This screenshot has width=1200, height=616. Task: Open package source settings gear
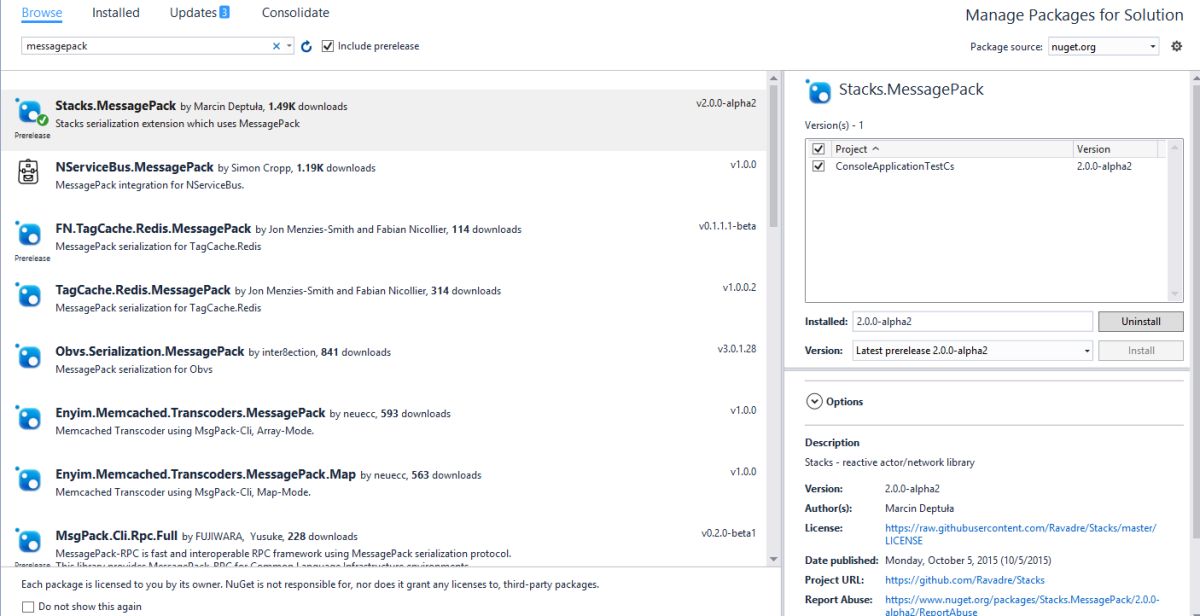click(x=1176, y=46)
